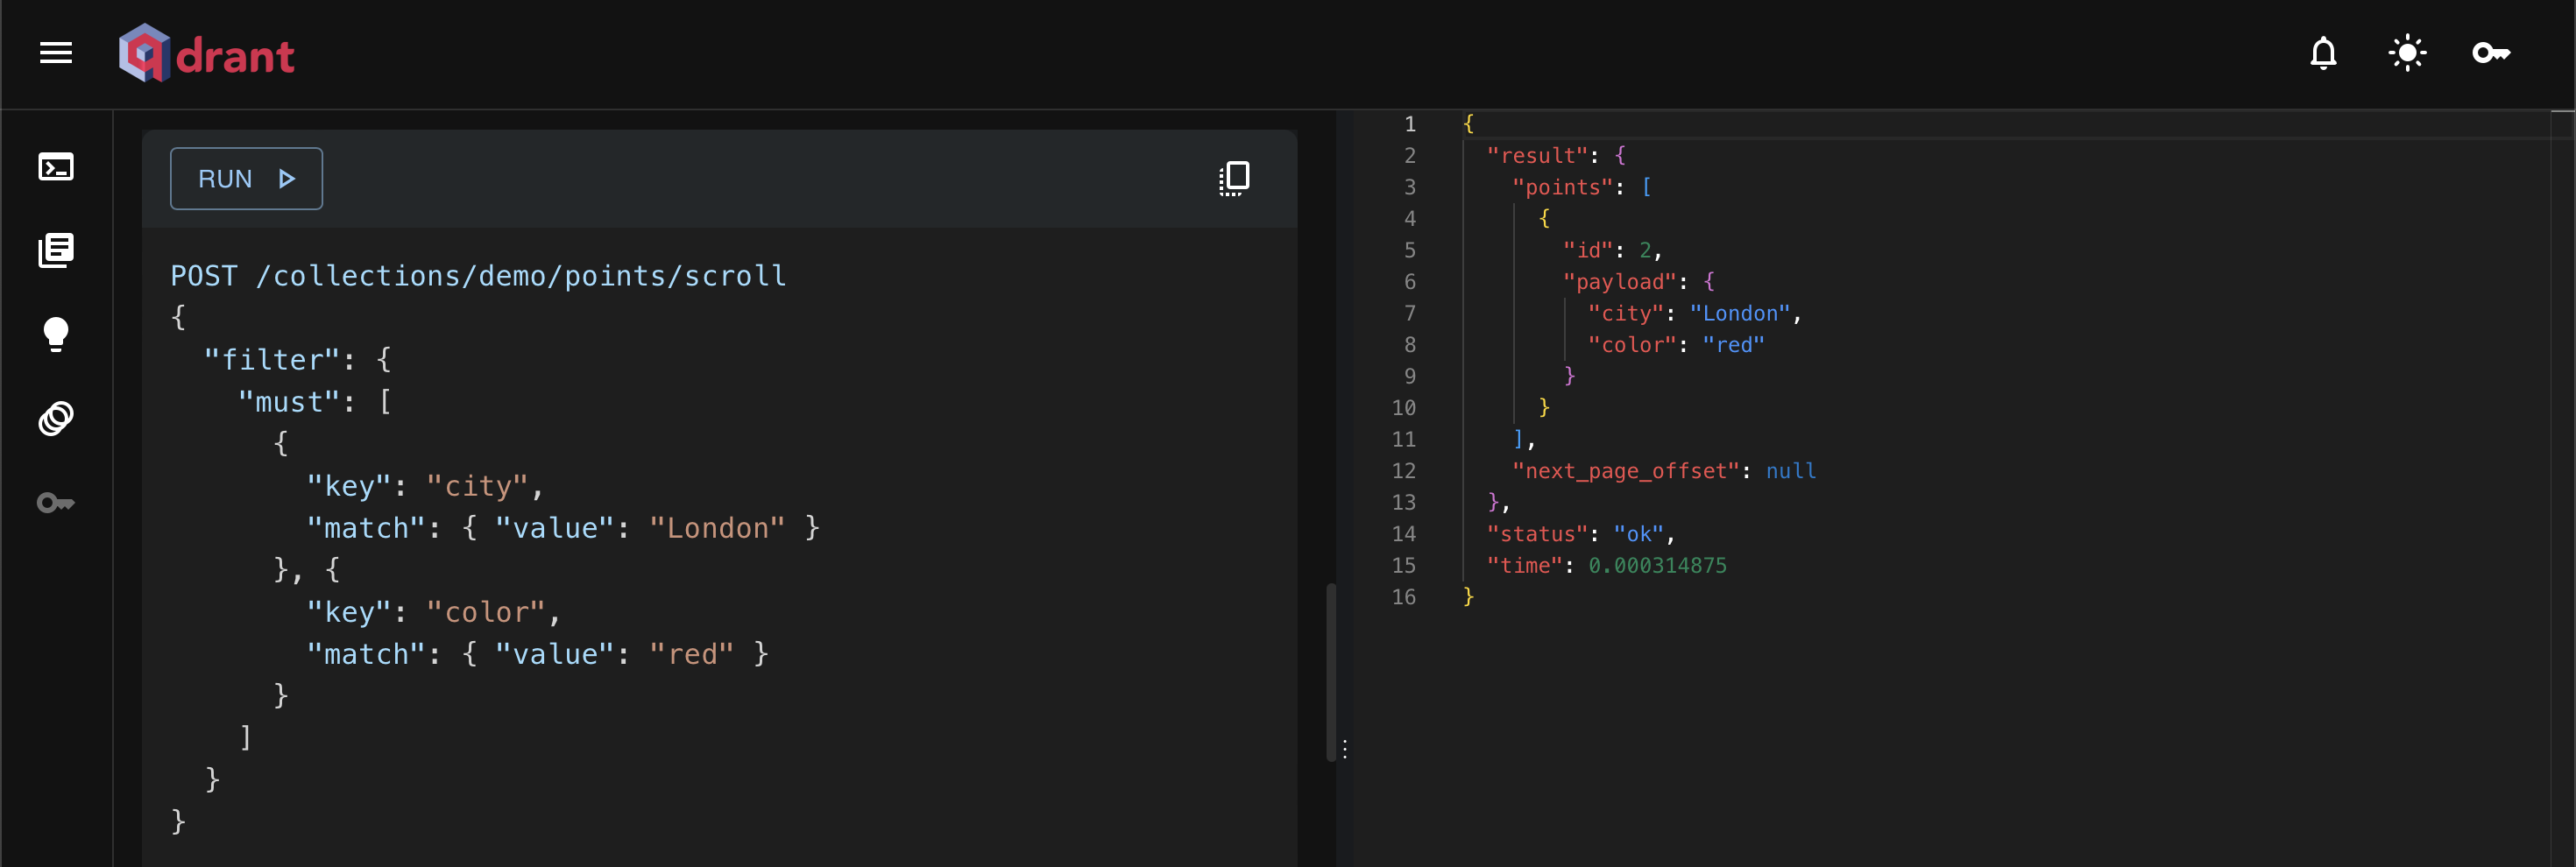
Task: Run the scroll request
Action: [x=246, y=179]
